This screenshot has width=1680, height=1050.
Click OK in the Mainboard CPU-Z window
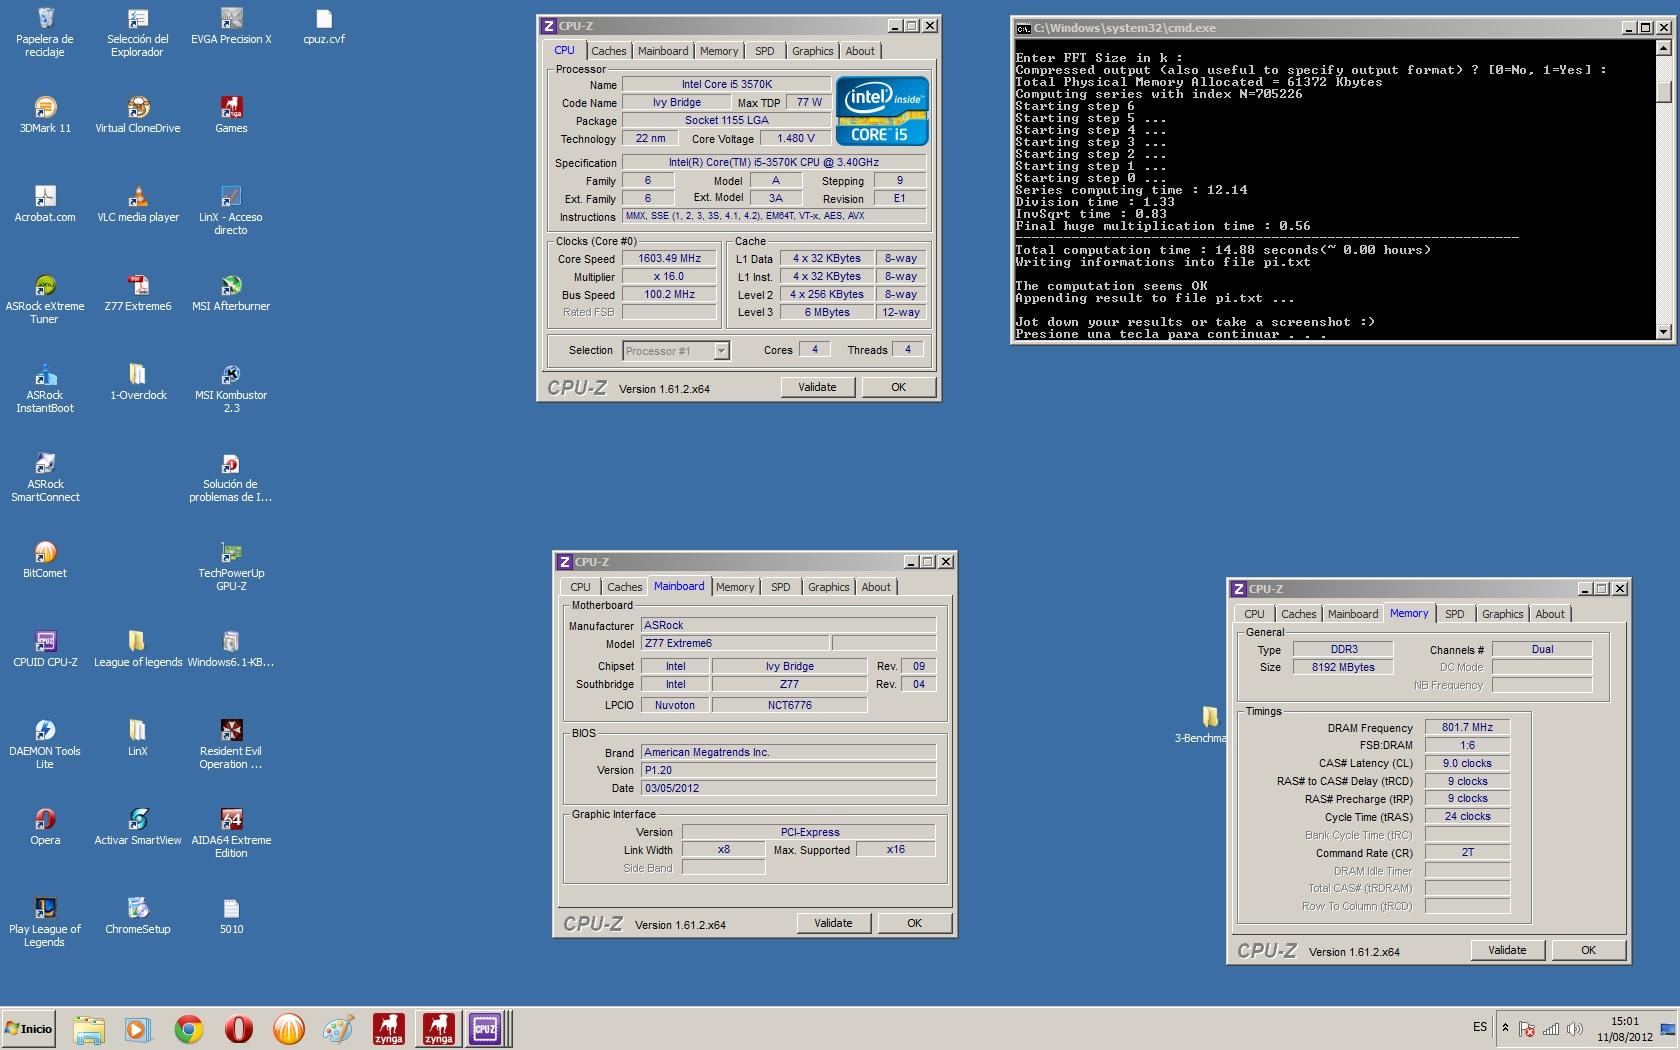pos(914,923)
